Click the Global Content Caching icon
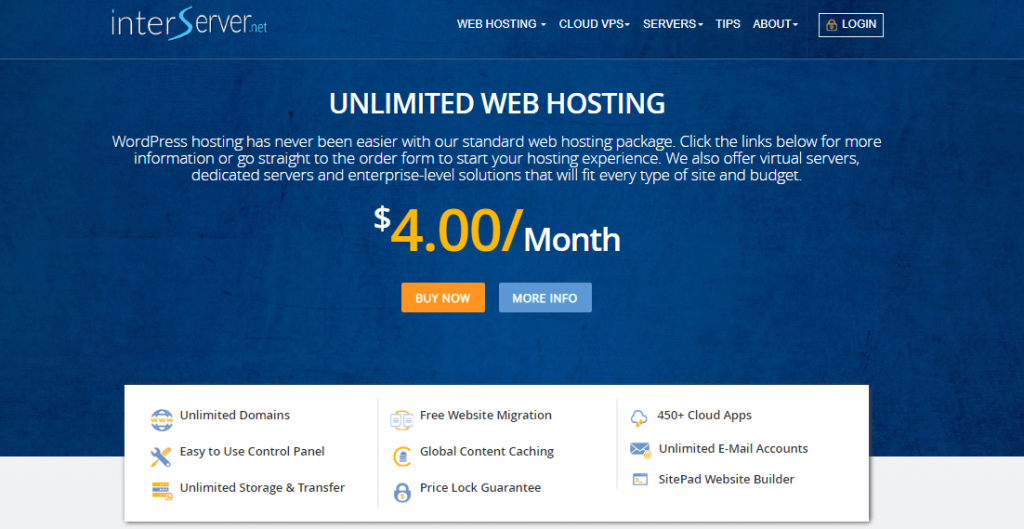The image size is (1024, 529). point(401,456)
